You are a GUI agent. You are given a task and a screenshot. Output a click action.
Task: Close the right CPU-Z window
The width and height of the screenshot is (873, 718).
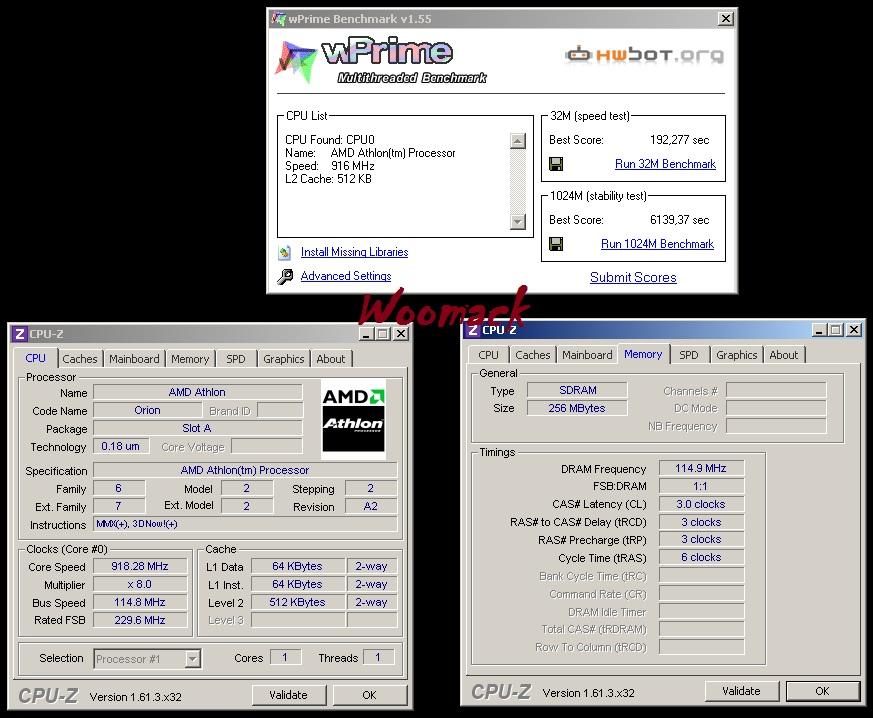point(854,330)
